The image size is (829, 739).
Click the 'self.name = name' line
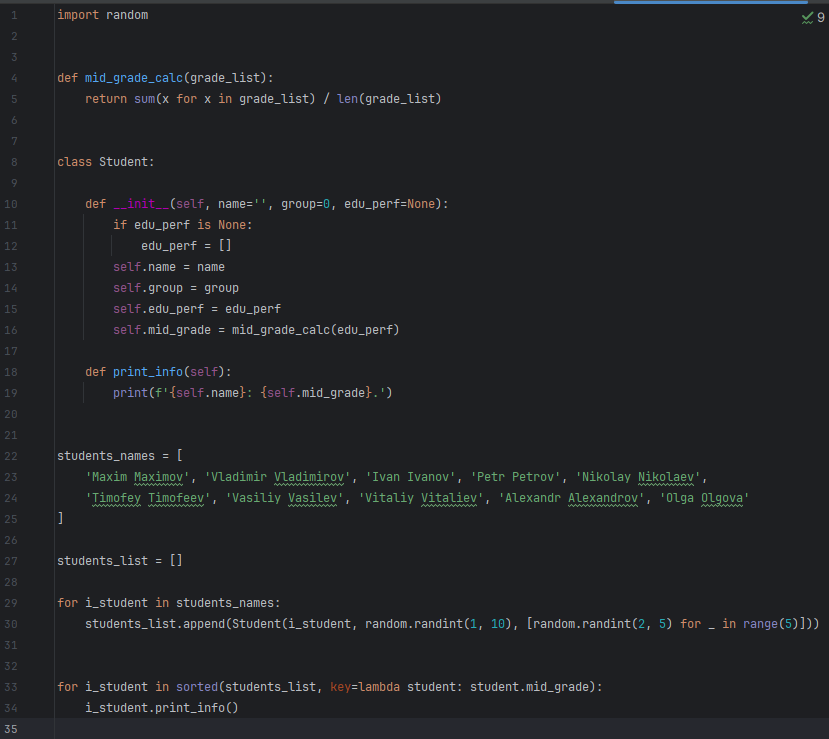pos(169,267)
